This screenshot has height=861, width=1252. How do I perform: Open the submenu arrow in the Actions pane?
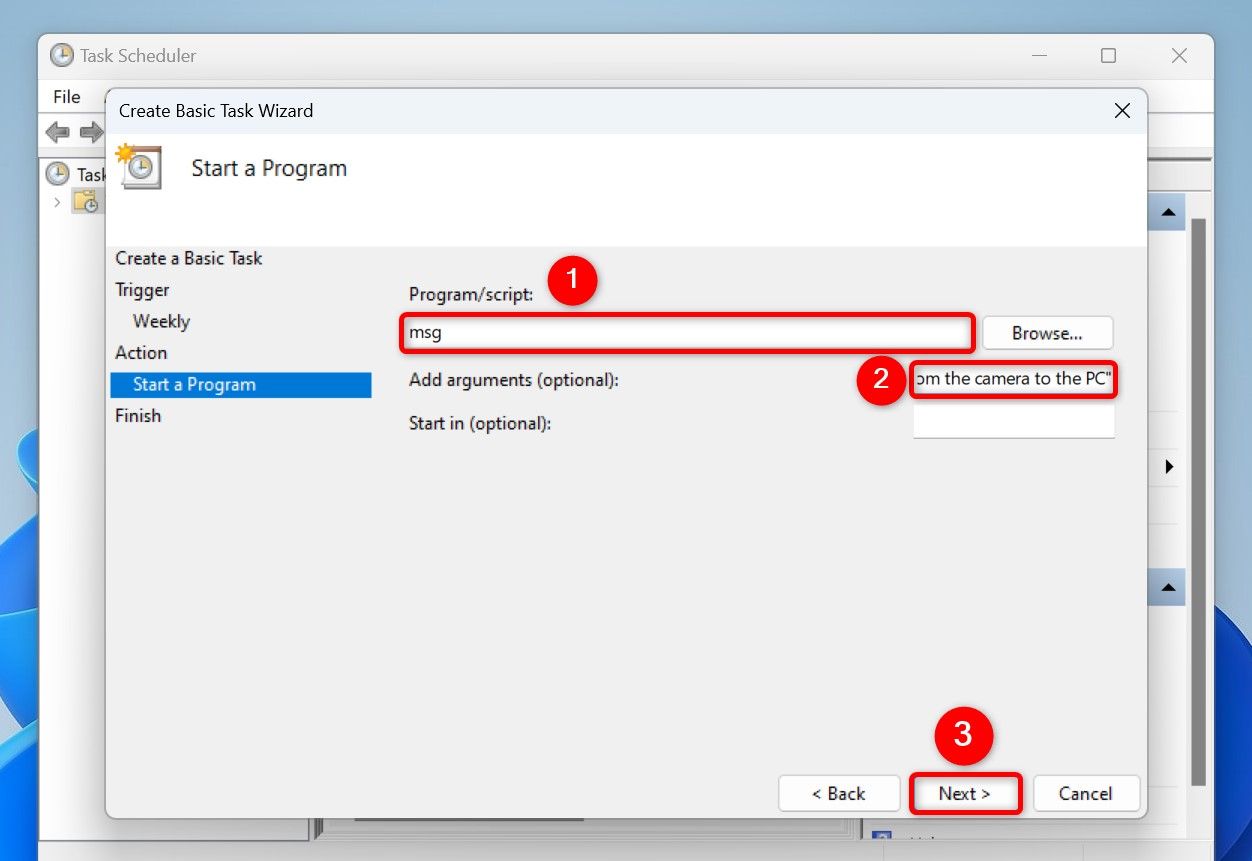(x=1169, y=467)
